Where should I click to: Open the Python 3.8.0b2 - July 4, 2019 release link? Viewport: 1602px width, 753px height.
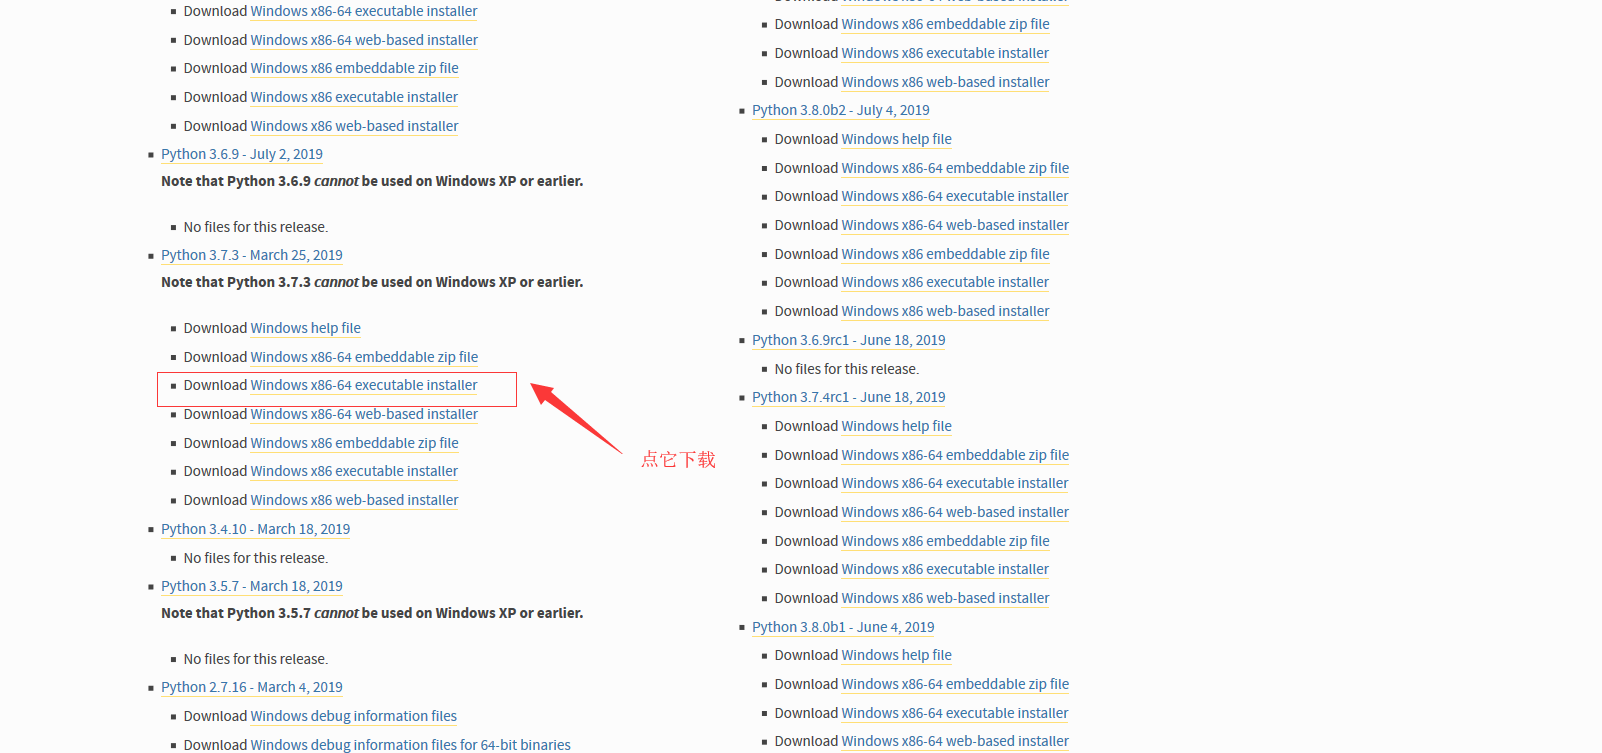point(841,110)
